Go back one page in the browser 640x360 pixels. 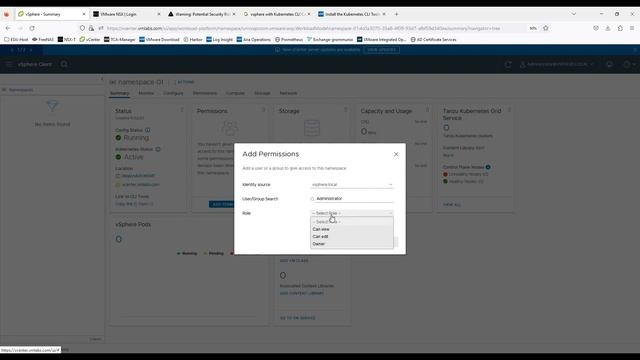(8, 28)
